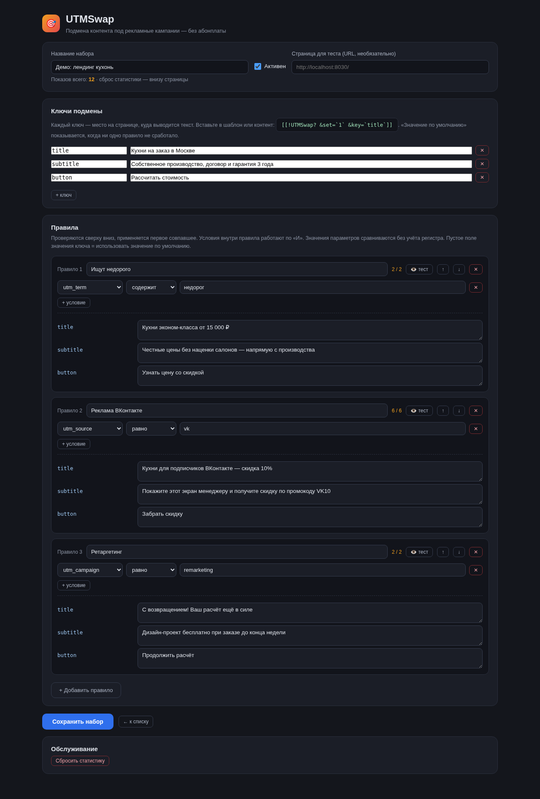Add condition to rule 'Реклама ВКонтакте'

[74, 444]
